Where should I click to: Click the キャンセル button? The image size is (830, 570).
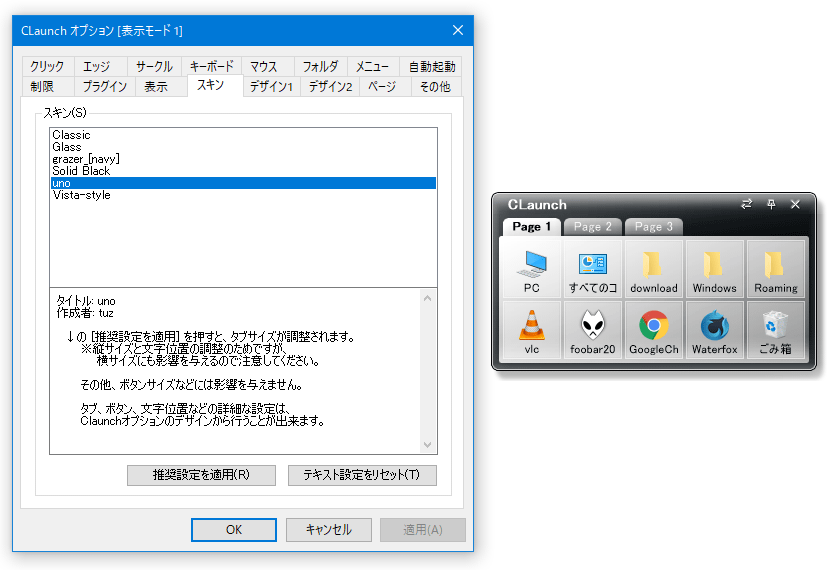tap(329, 530)
